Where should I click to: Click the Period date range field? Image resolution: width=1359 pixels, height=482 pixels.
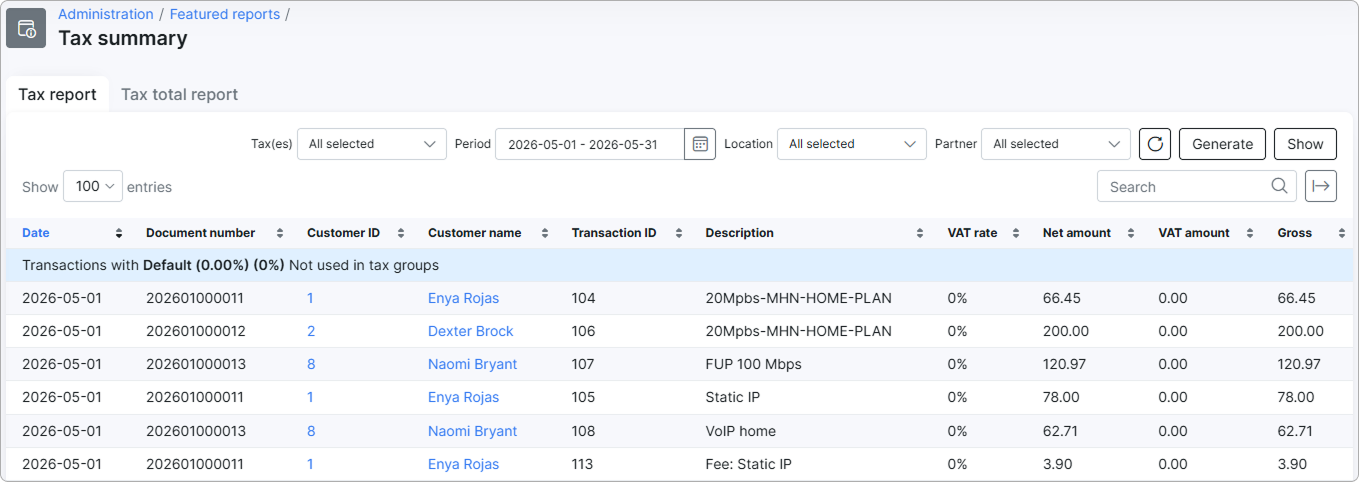click(590, 144)
